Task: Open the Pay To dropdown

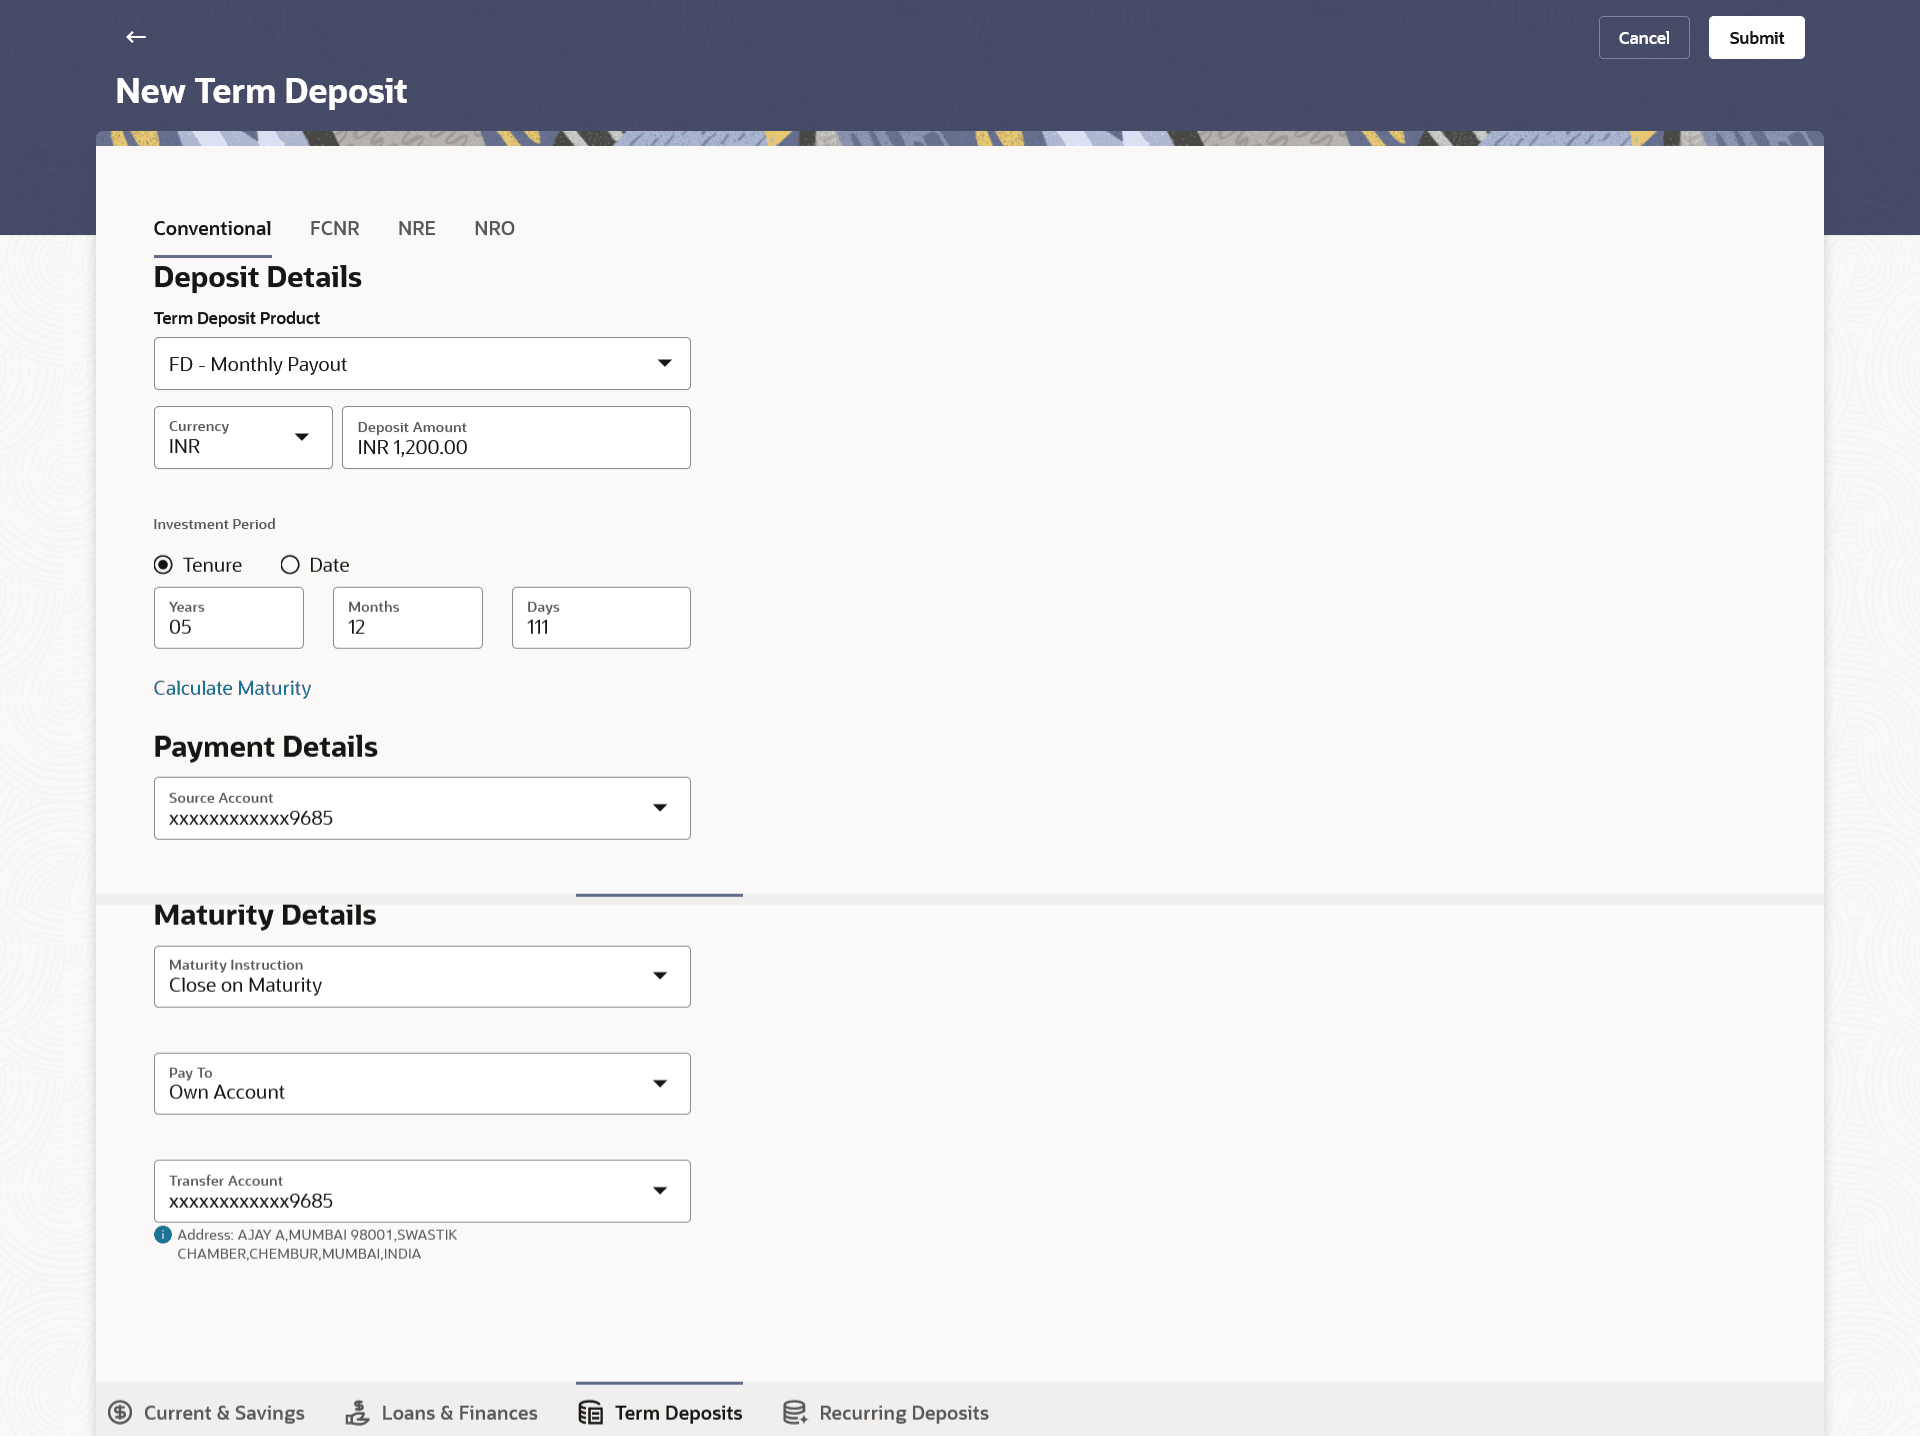Action: (422, 1083)
